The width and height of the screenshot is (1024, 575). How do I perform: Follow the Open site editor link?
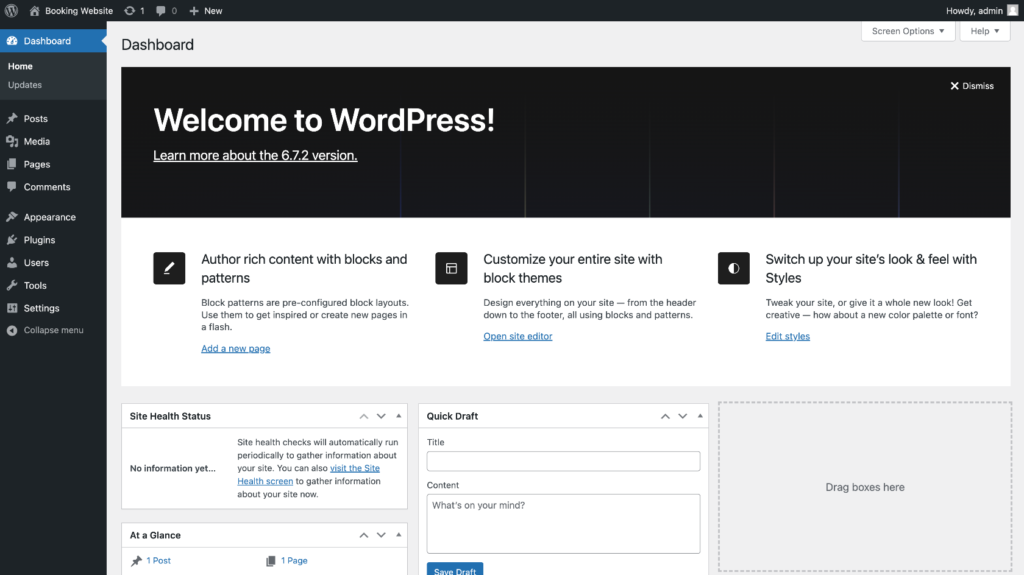[x=518, y=336]
